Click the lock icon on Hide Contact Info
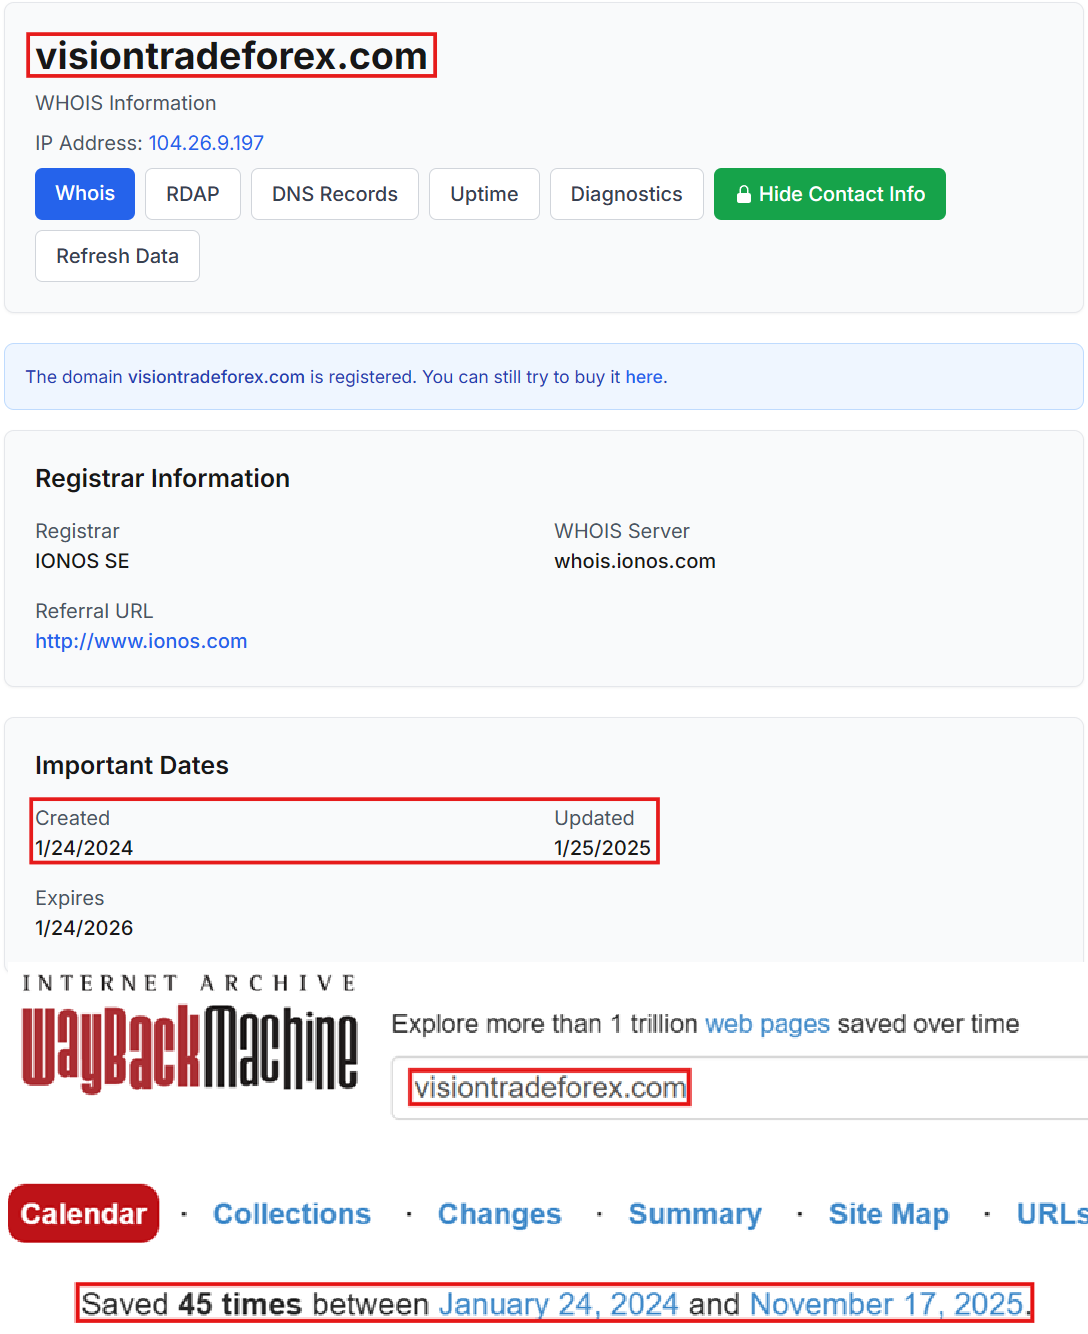This screenshot has width=1088, height=1334. coord(744,194)
